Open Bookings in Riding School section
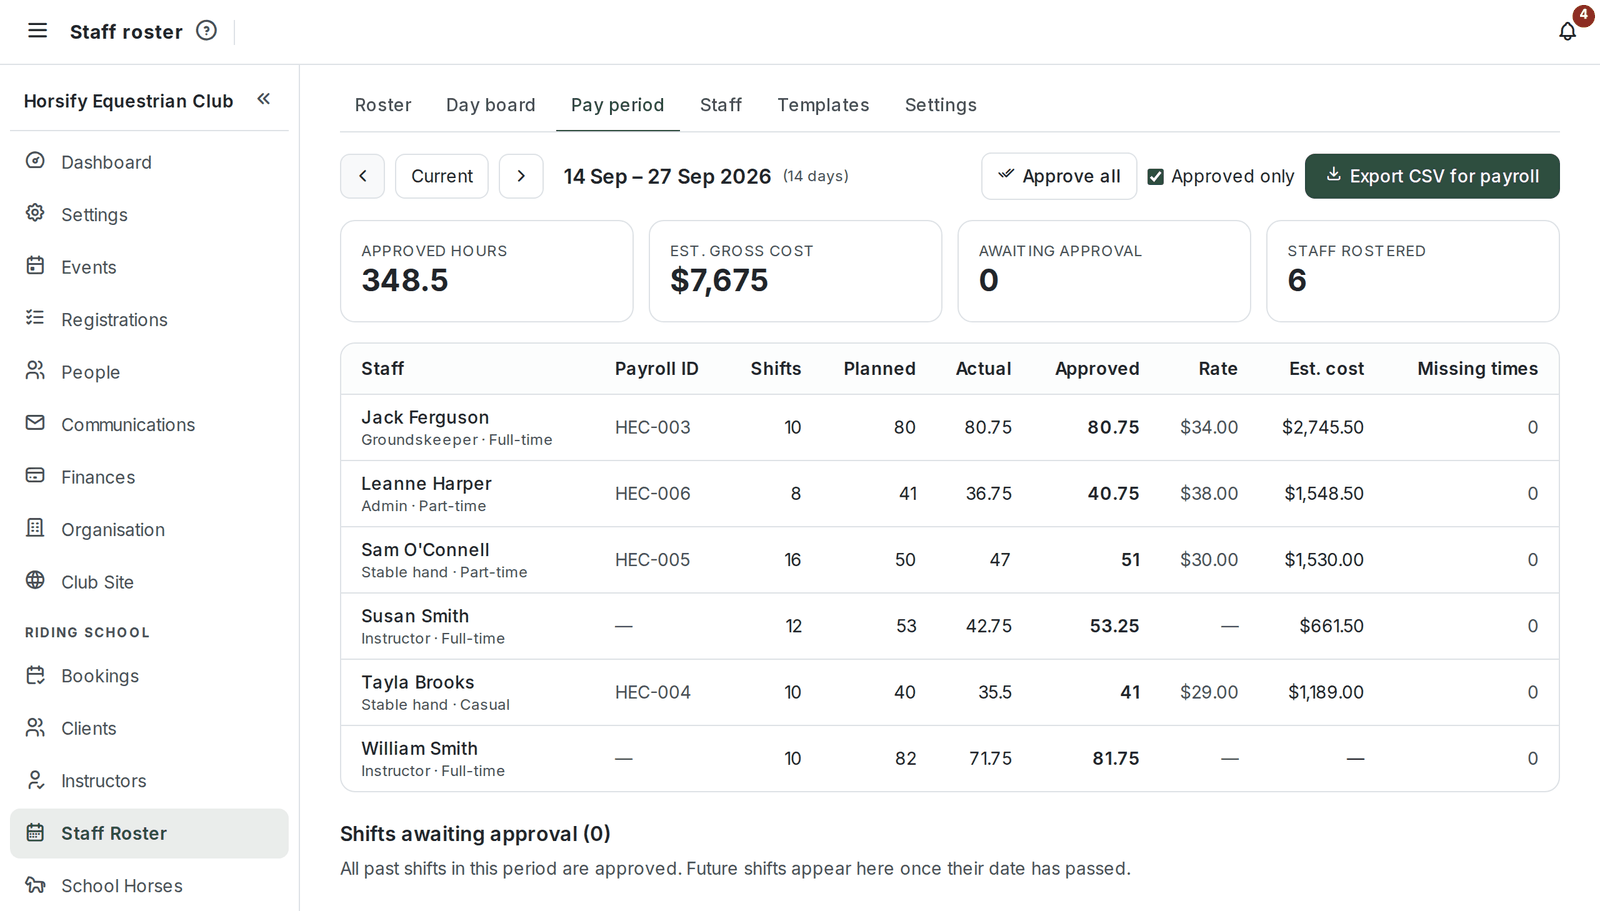Viewport: 1600px width, 911px height. 149,676
